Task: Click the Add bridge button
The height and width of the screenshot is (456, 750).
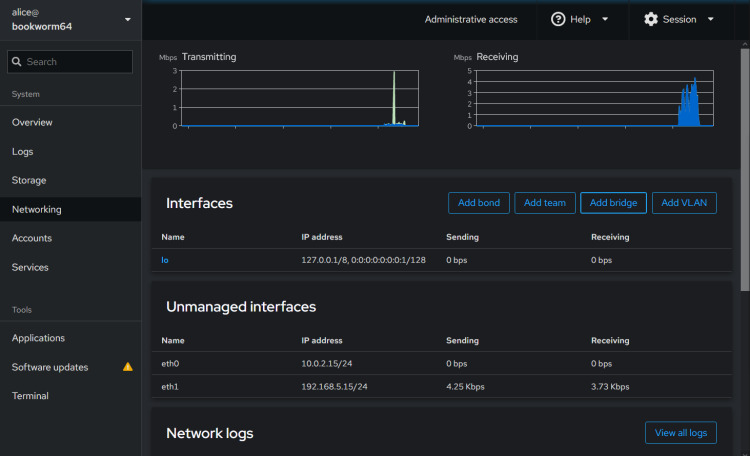Action: click(x=613, y=203)
